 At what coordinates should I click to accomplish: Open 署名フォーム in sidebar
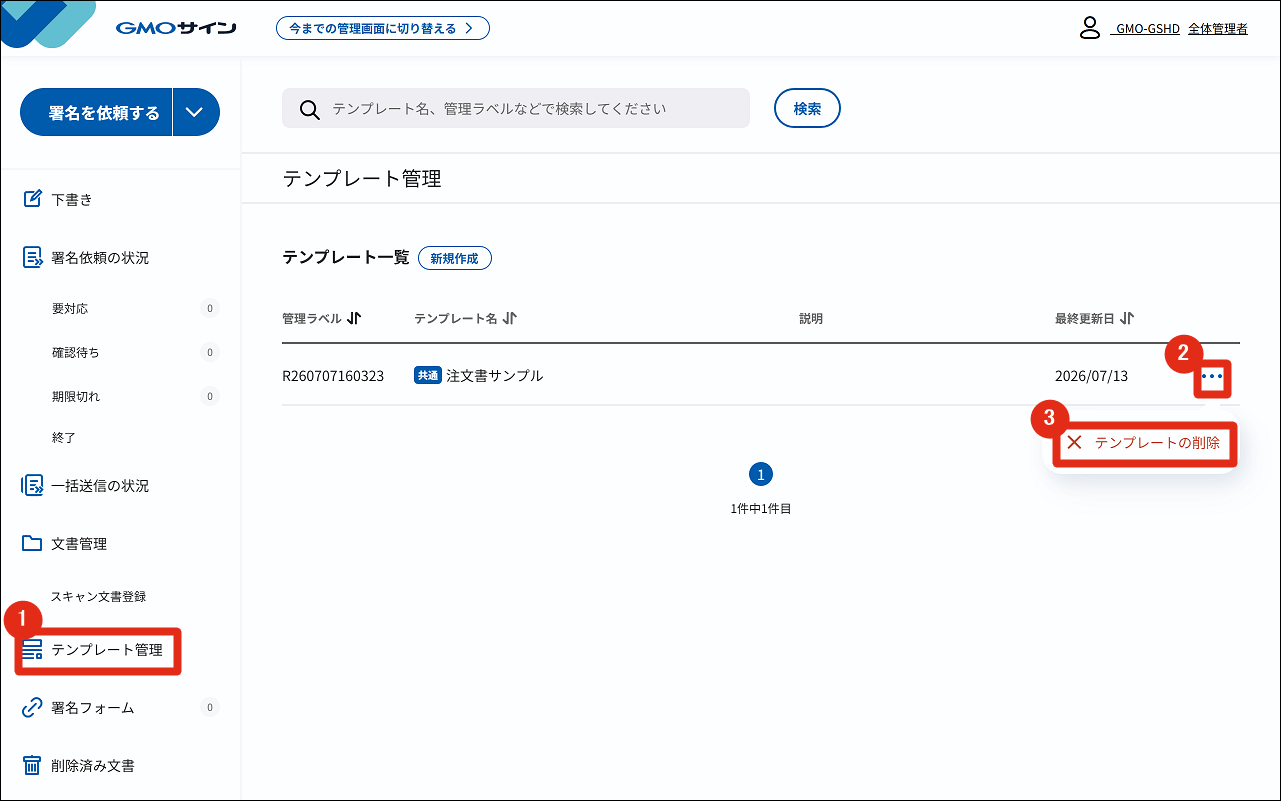point(93,708)
